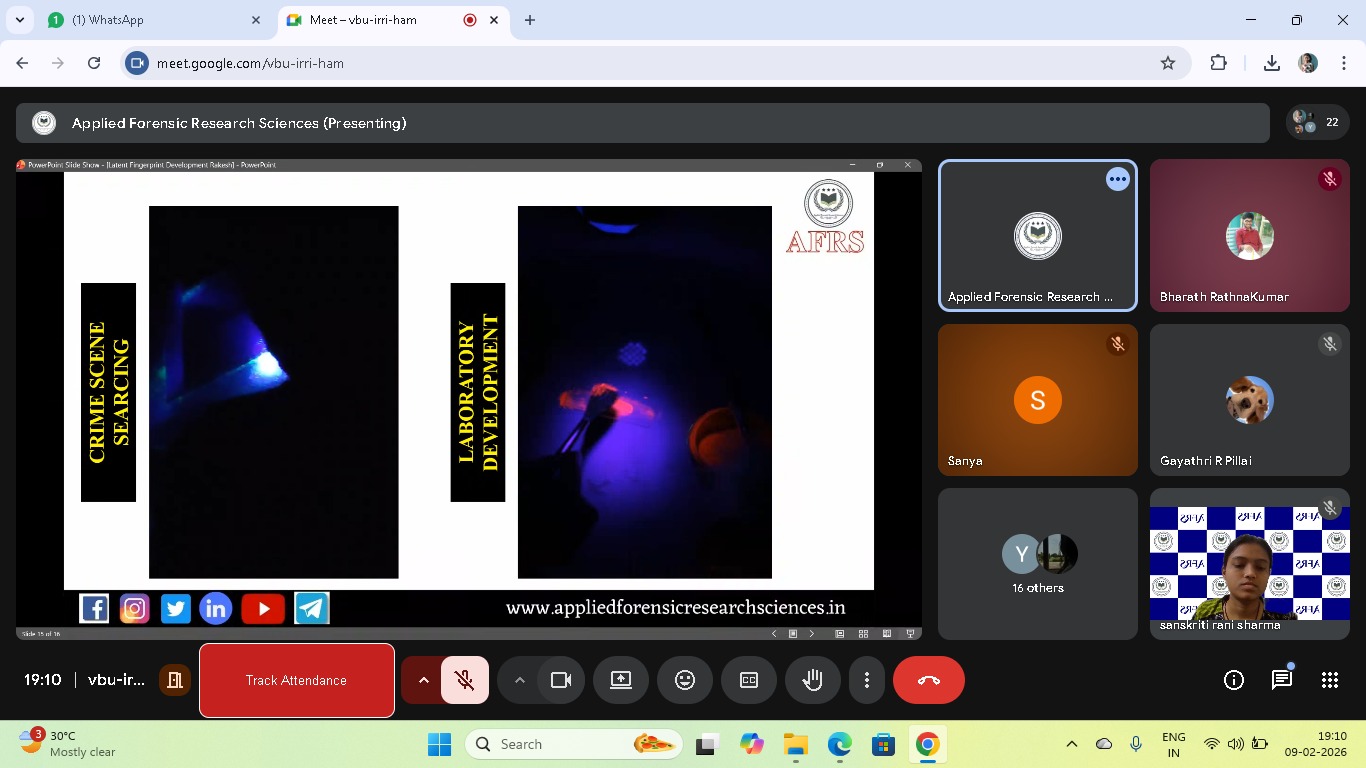The width and height of the screenshot is (1366, 768).
Task: Show the 22 participants list
Action: point(1317,122)
